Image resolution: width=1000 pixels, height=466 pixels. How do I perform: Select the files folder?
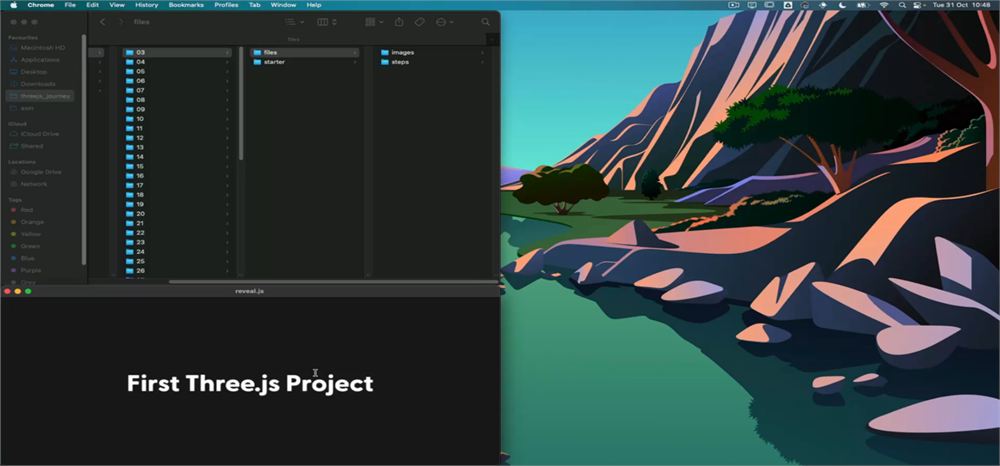pyautogui.click(x=305, y=52)
